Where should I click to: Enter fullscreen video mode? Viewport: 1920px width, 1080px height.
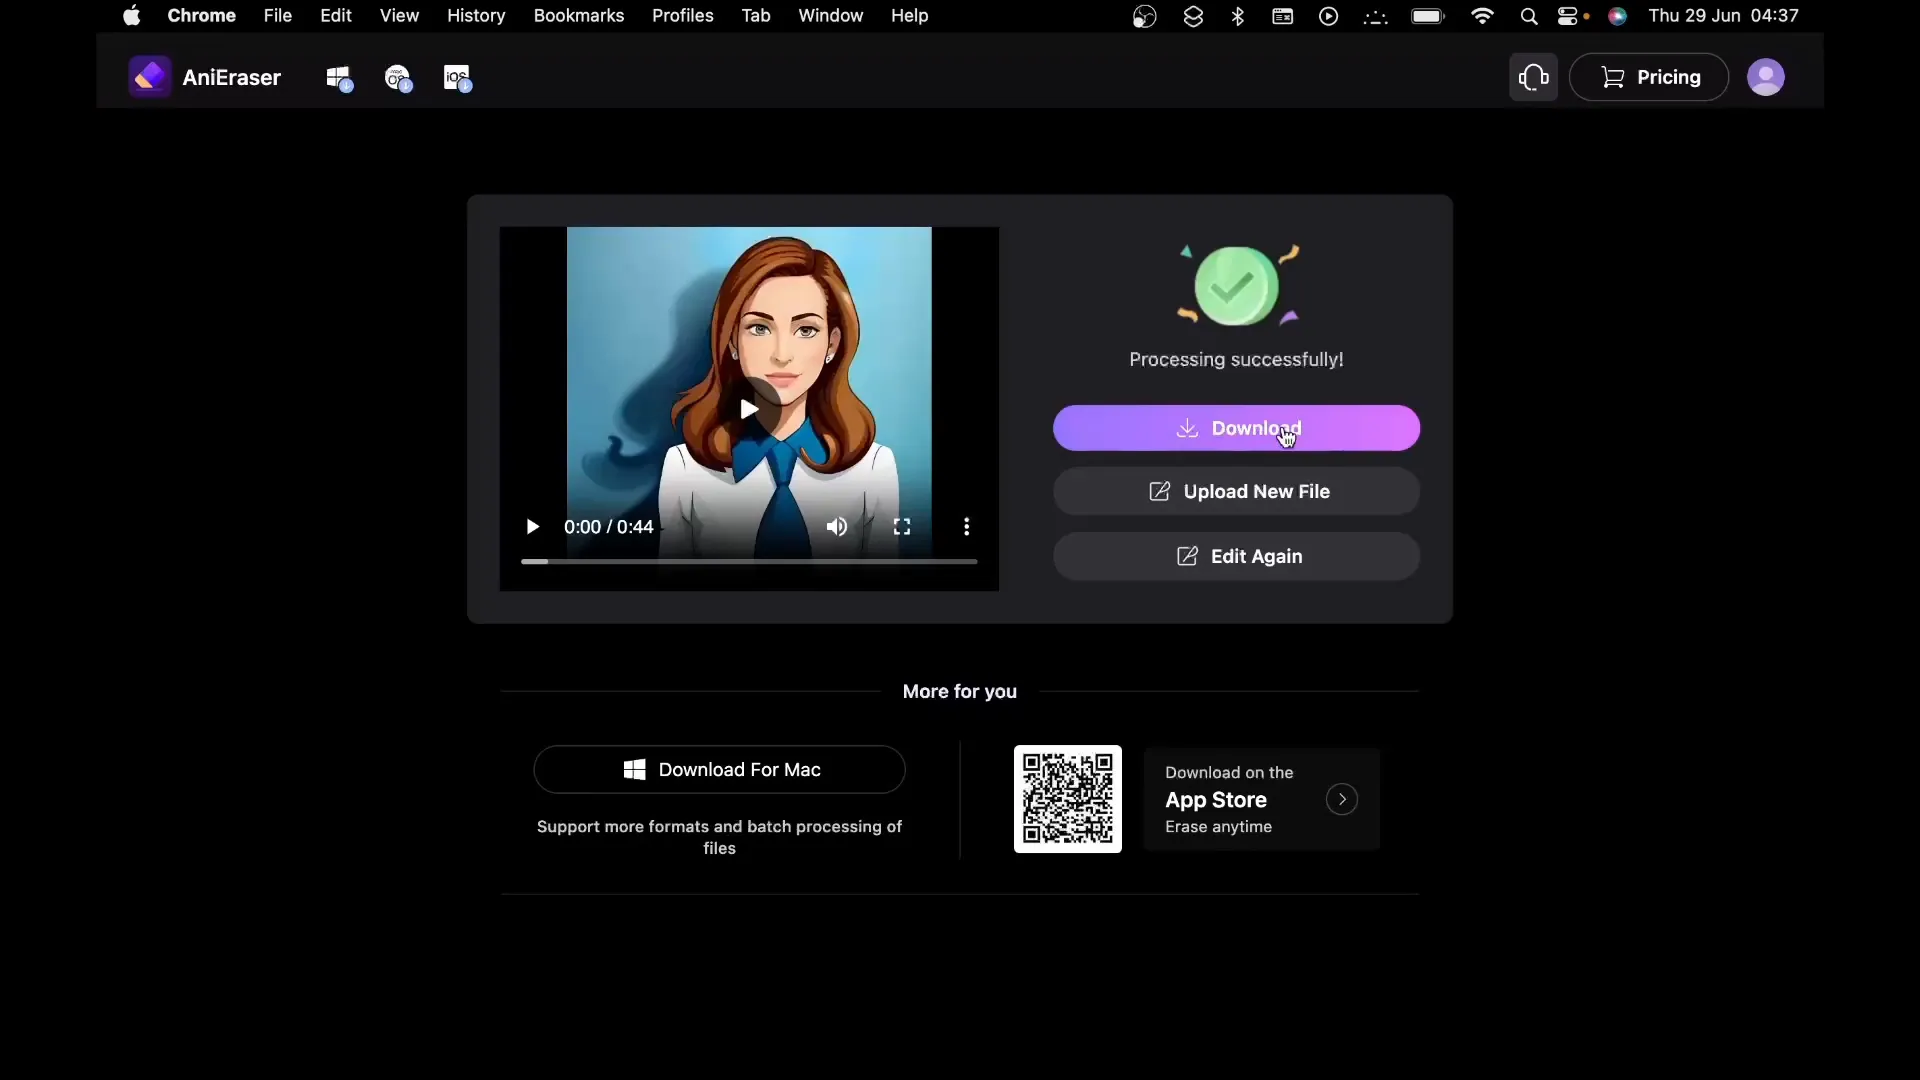pos(902,527)
